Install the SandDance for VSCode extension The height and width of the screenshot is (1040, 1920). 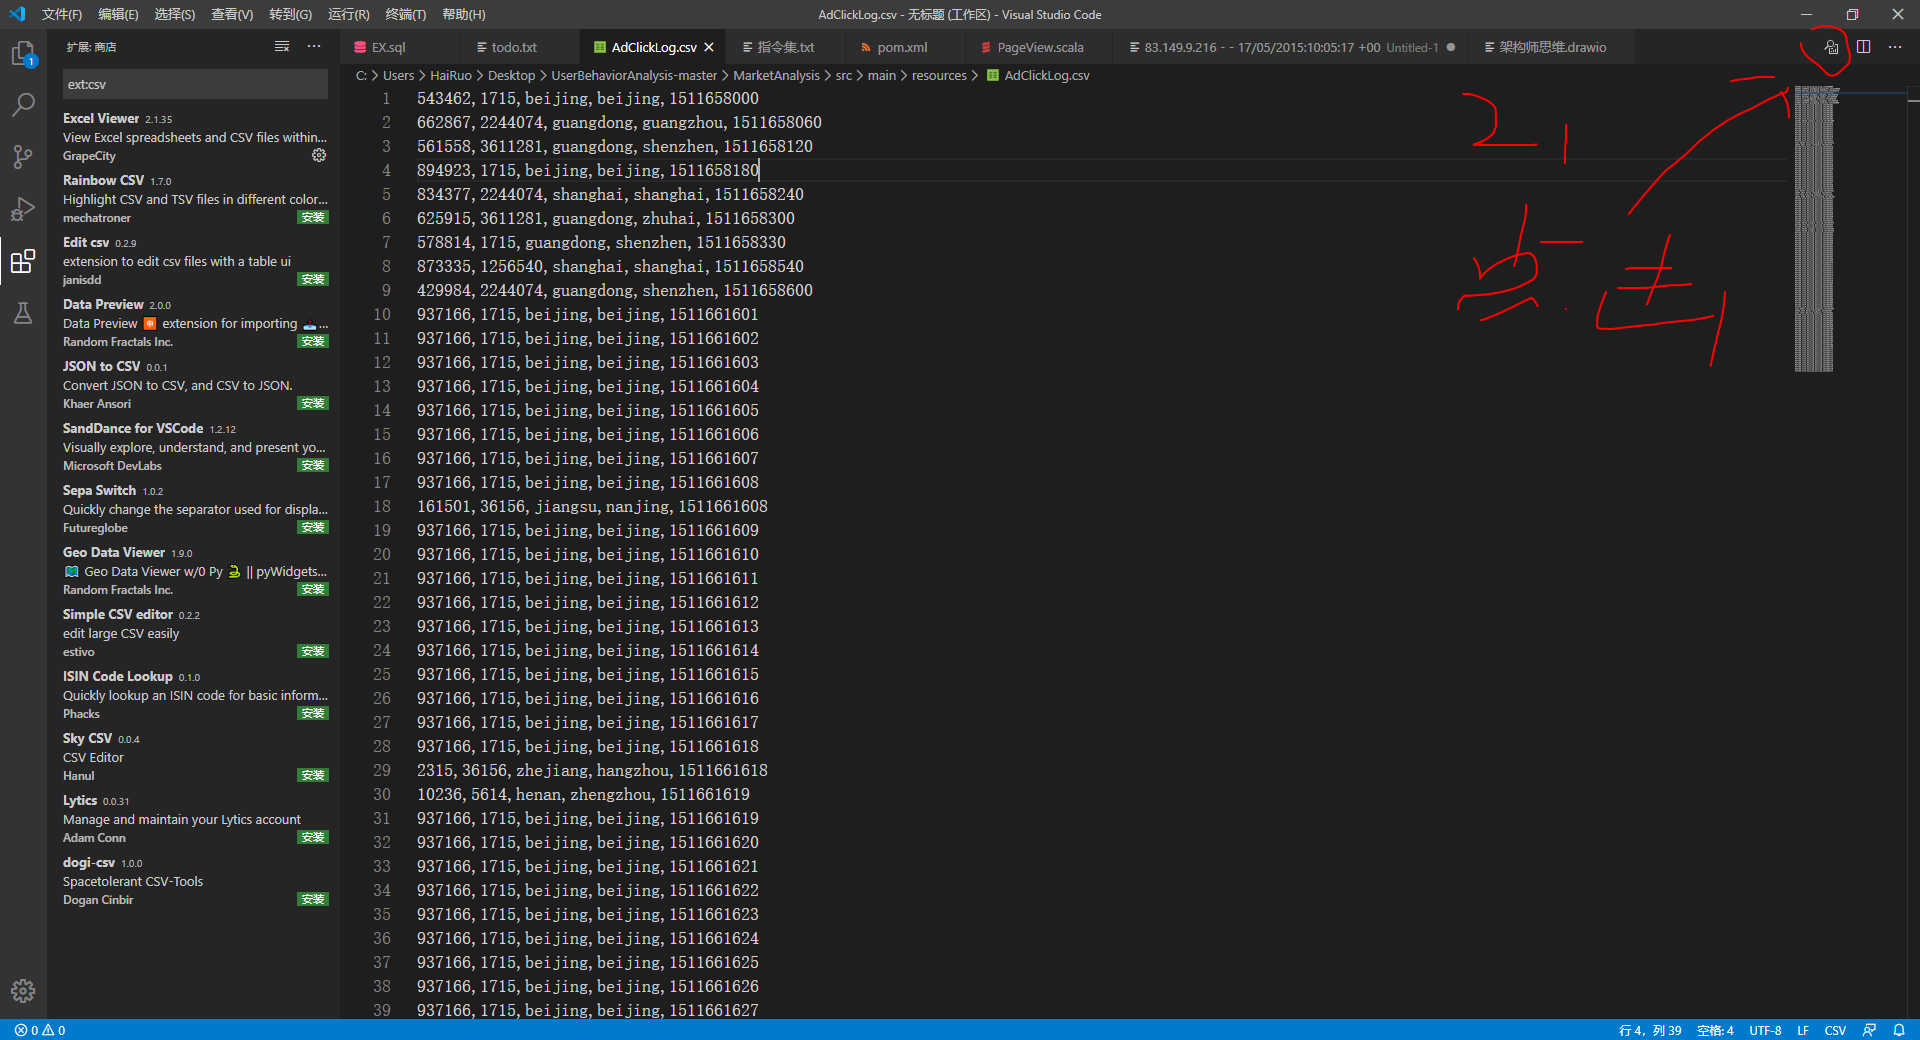pos(313,464)
